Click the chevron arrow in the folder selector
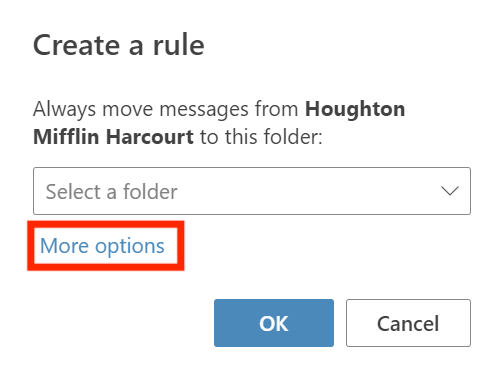The height and width of the screenshot is (387, 502). tap(450, 191)
